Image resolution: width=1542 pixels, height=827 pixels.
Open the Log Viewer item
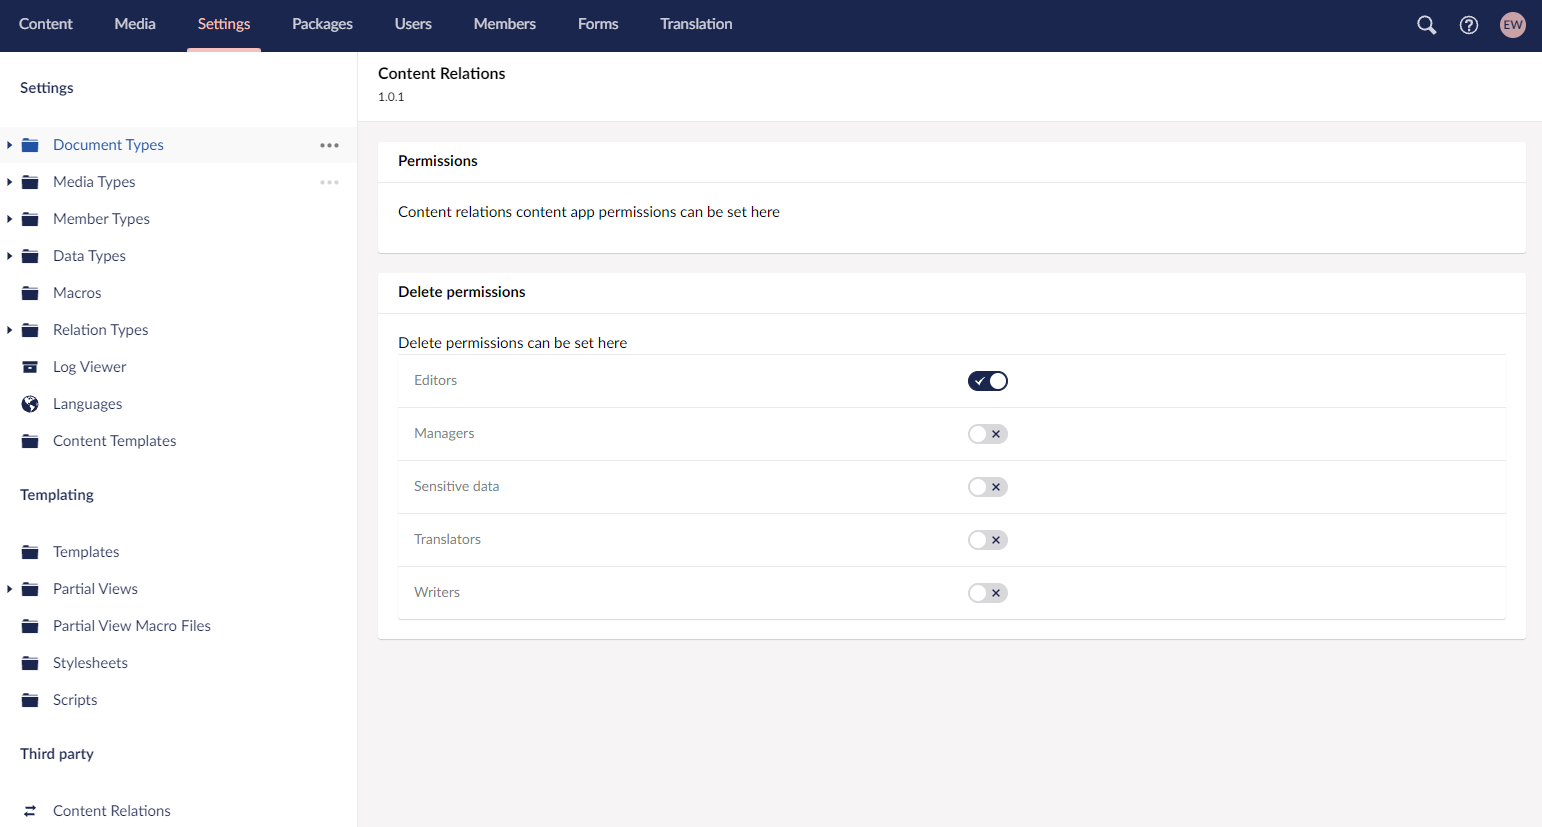(89, 367)
